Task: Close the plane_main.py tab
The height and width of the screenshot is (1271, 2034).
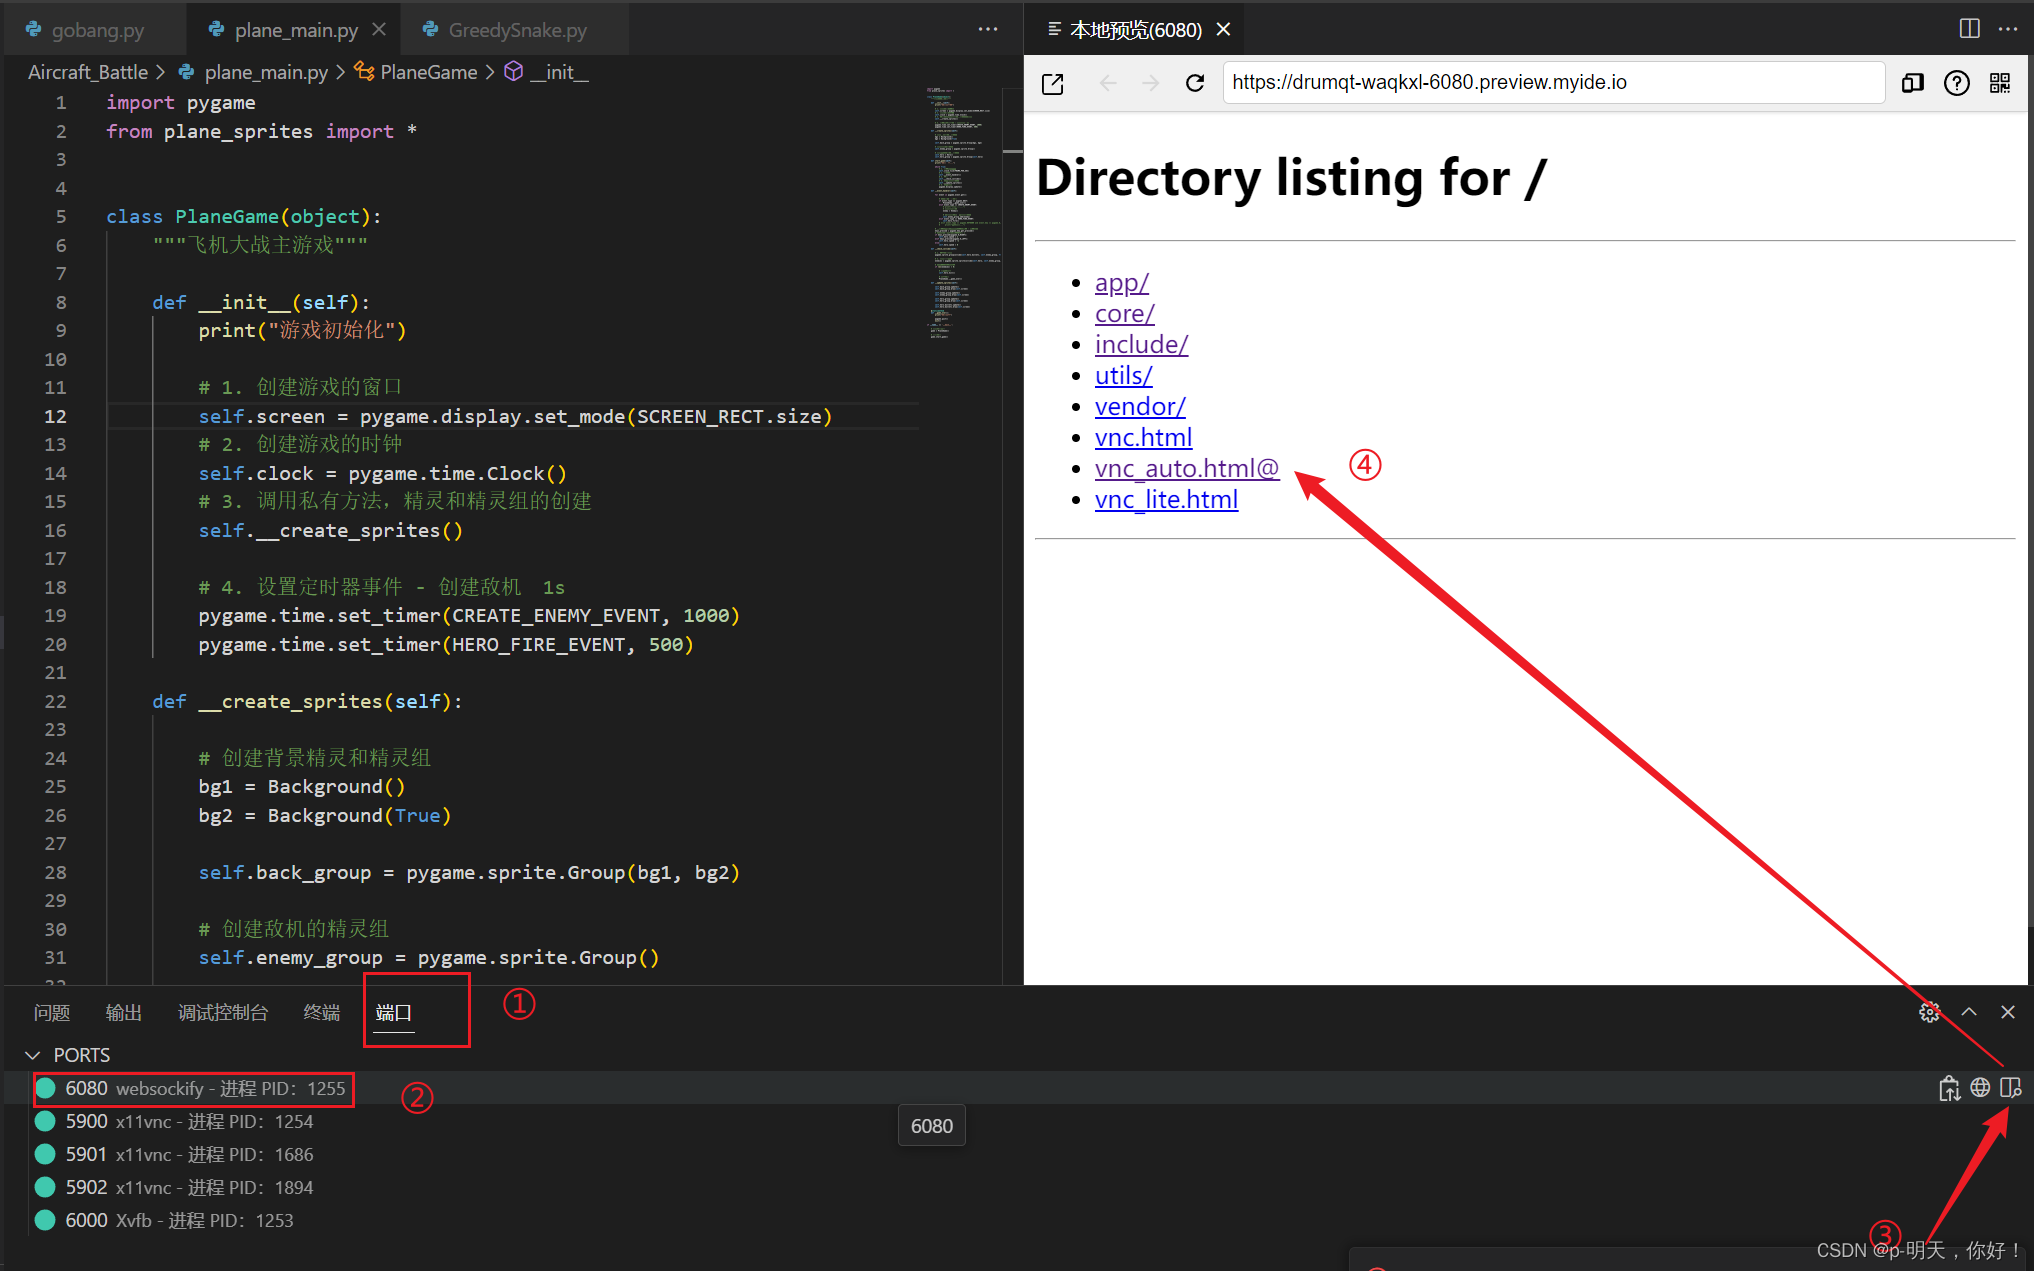Action: 379,30
